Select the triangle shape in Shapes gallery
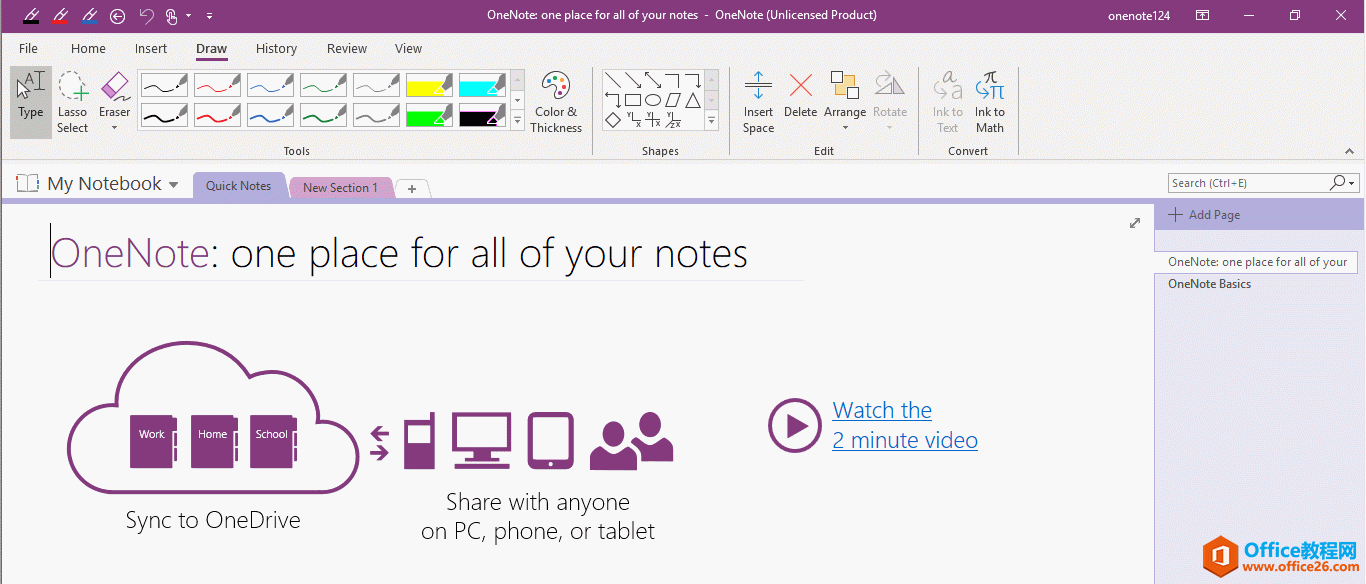Screen dimensions: 1366x584 [x=693, y=100]
